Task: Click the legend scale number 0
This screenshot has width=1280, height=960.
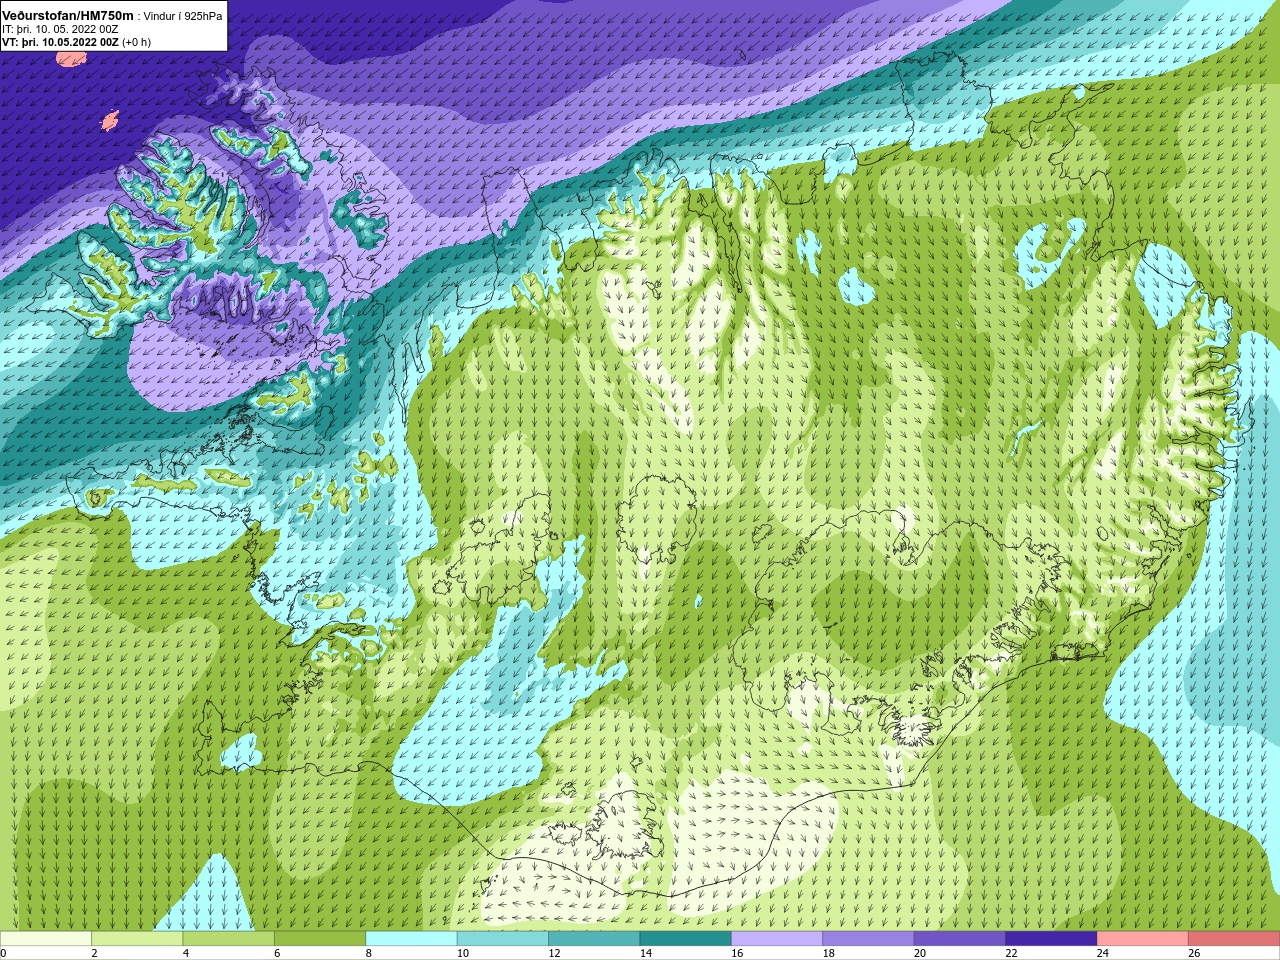Action: coord(3,954)
